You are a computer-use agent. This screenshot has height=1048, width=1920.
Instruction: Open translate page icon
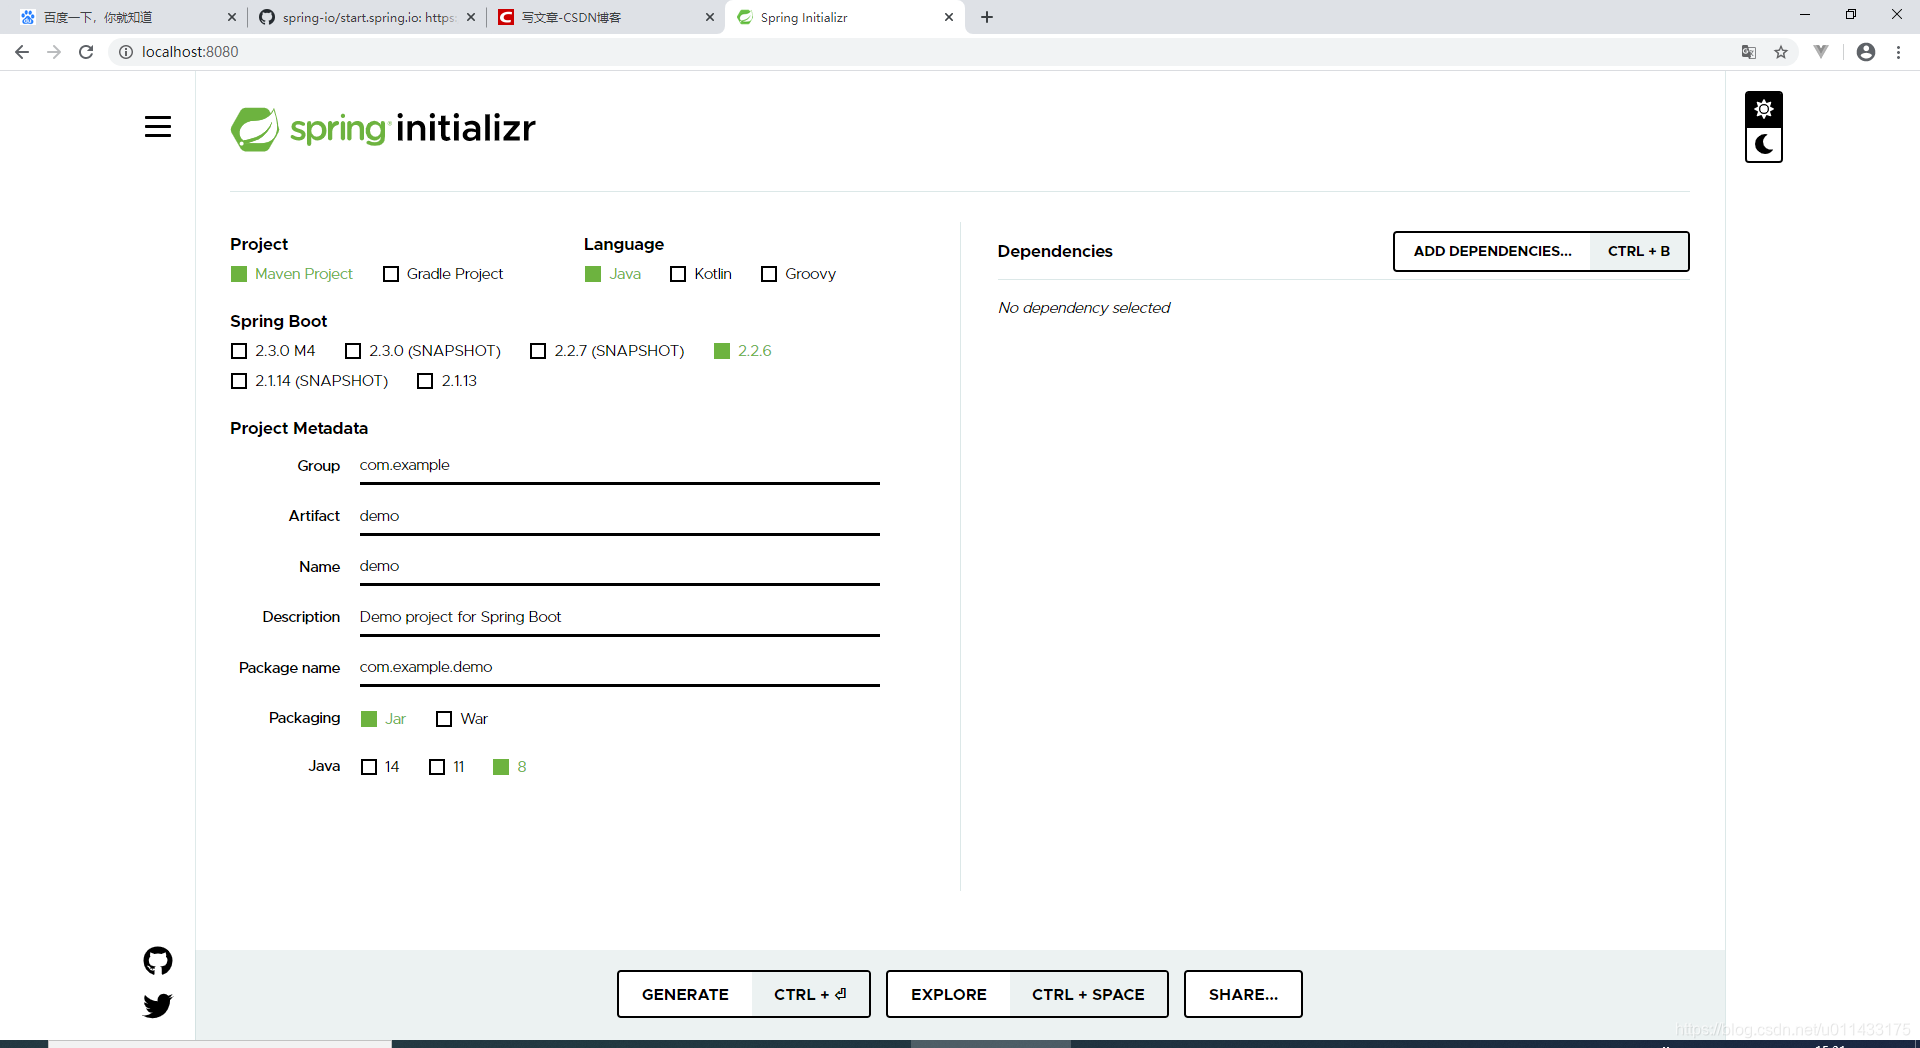tap(1749, 52)
